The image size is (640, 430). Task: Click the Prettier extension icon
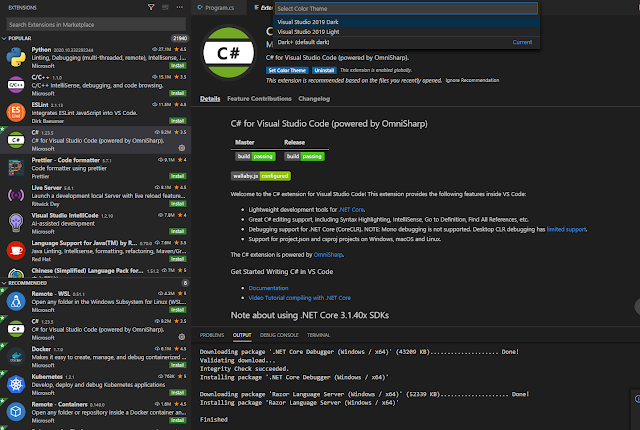coord(16,168)
